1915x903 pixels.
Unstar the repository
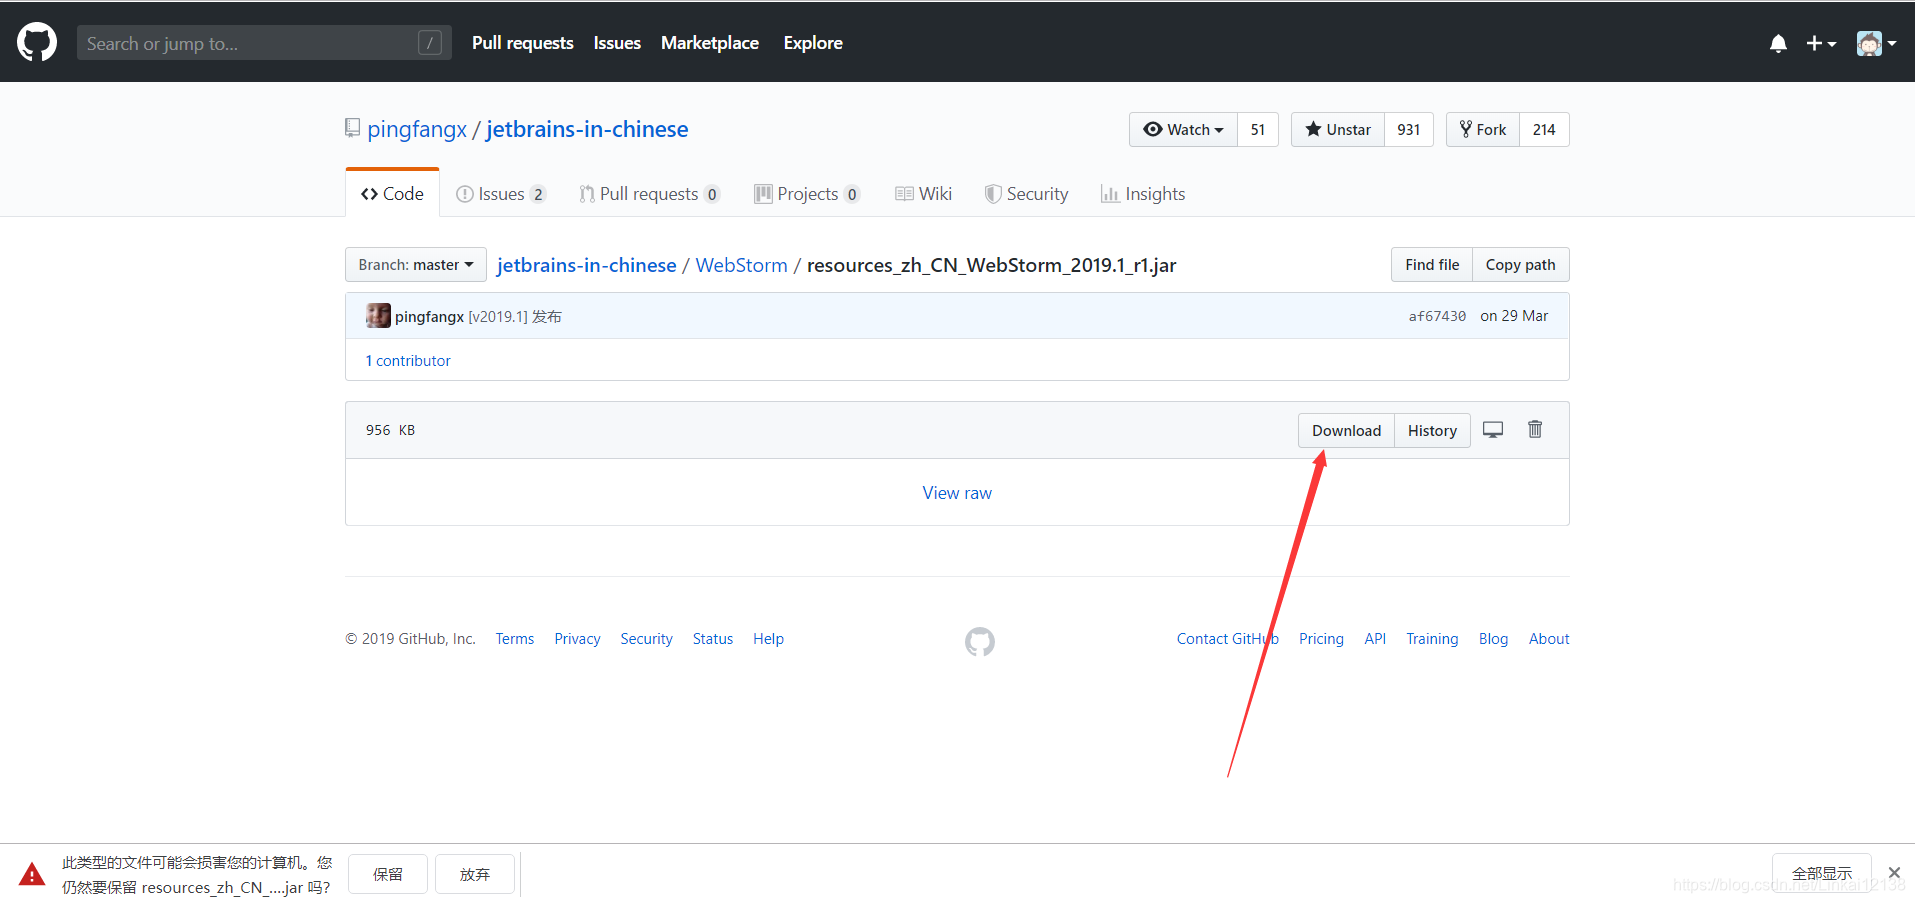click(x=1338, y=130)
